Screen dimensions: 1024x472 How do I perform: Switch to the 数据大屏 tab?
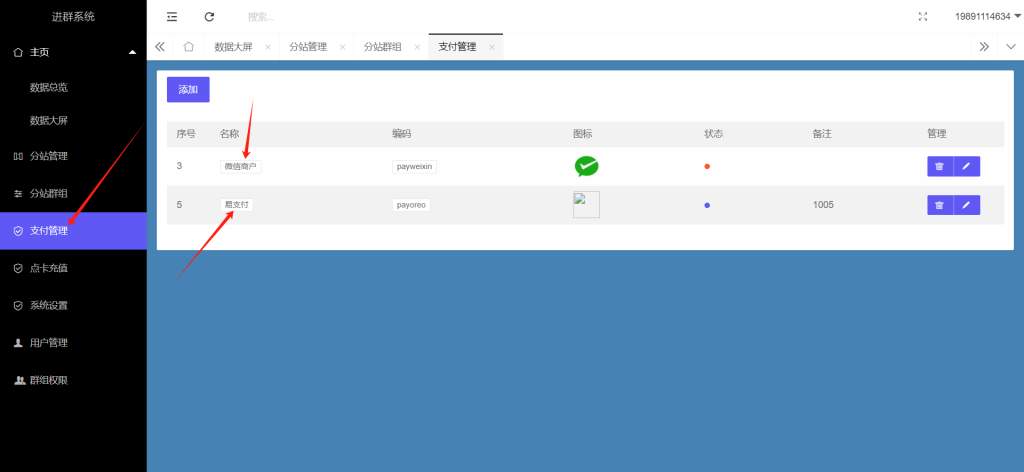pyautogui.click(x=233, y=47)
